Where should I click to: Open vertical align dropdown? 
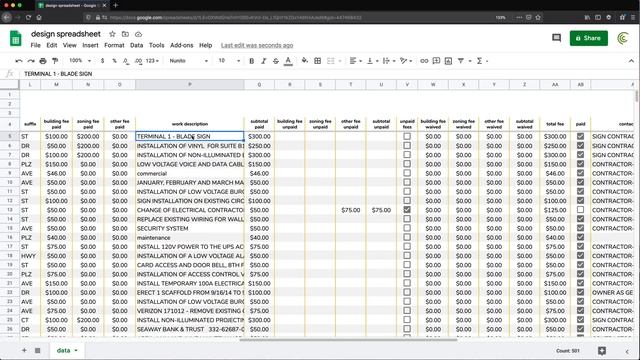click(x=372, y=61)
